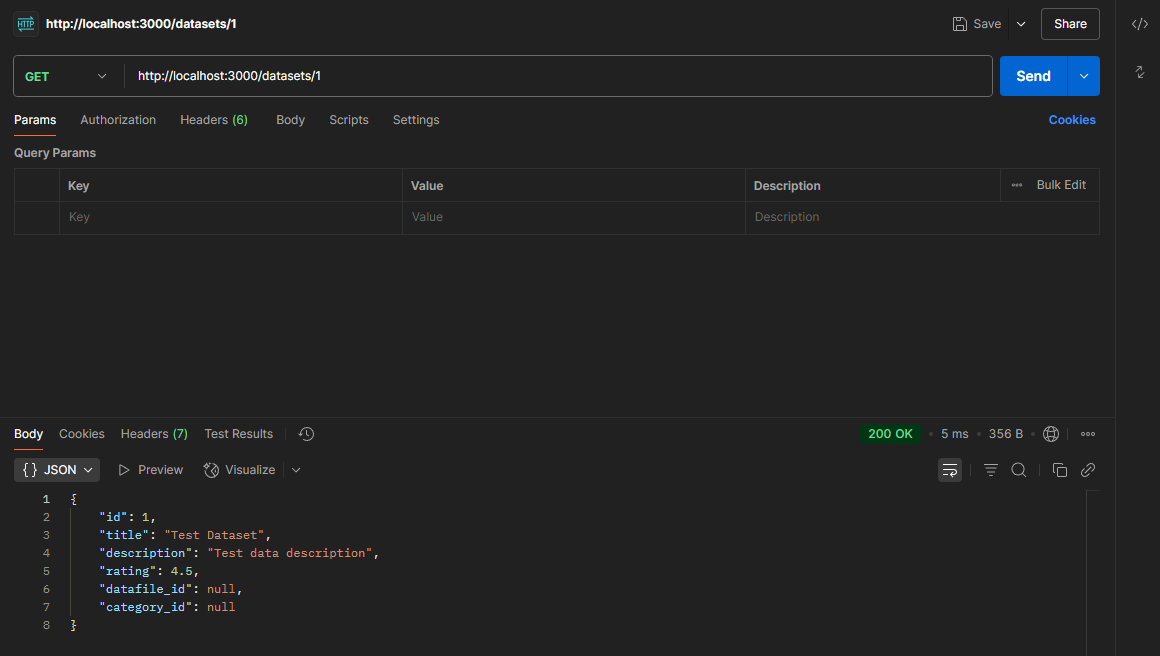Open the code snippet panel icon
The width and height of the screenshot is (1160, 656).
coord(1139,24)
